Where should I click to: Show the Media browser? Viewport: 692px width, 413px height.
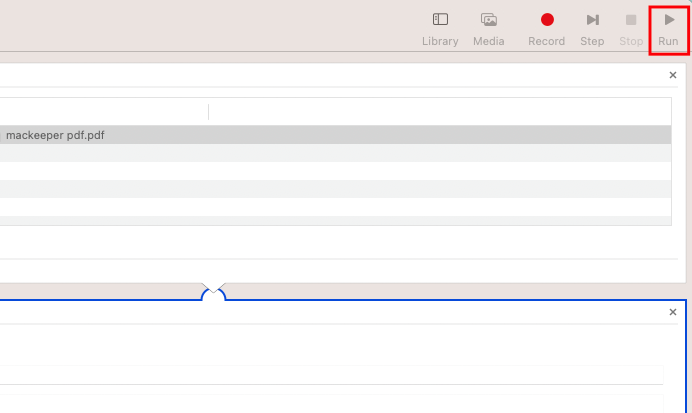click(489, 30)
